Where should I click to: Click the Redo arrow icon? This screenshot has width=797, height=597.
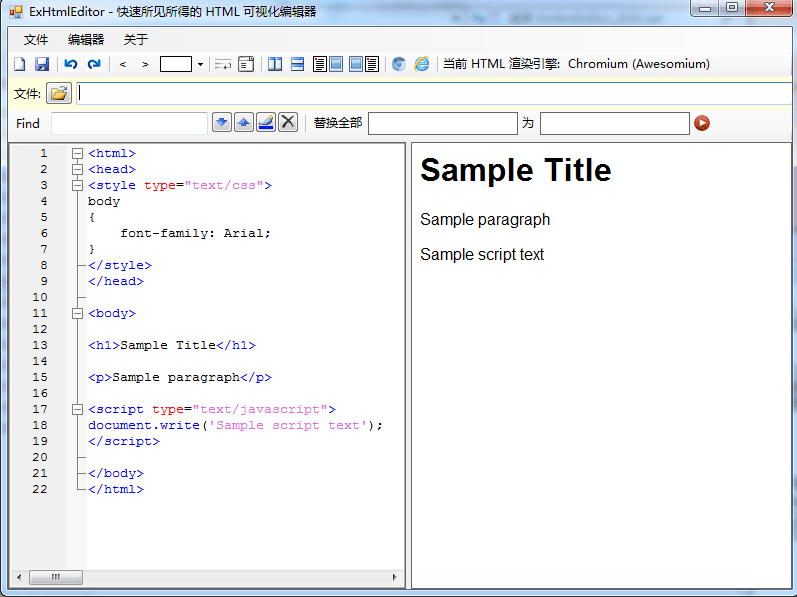pos(94,64)
